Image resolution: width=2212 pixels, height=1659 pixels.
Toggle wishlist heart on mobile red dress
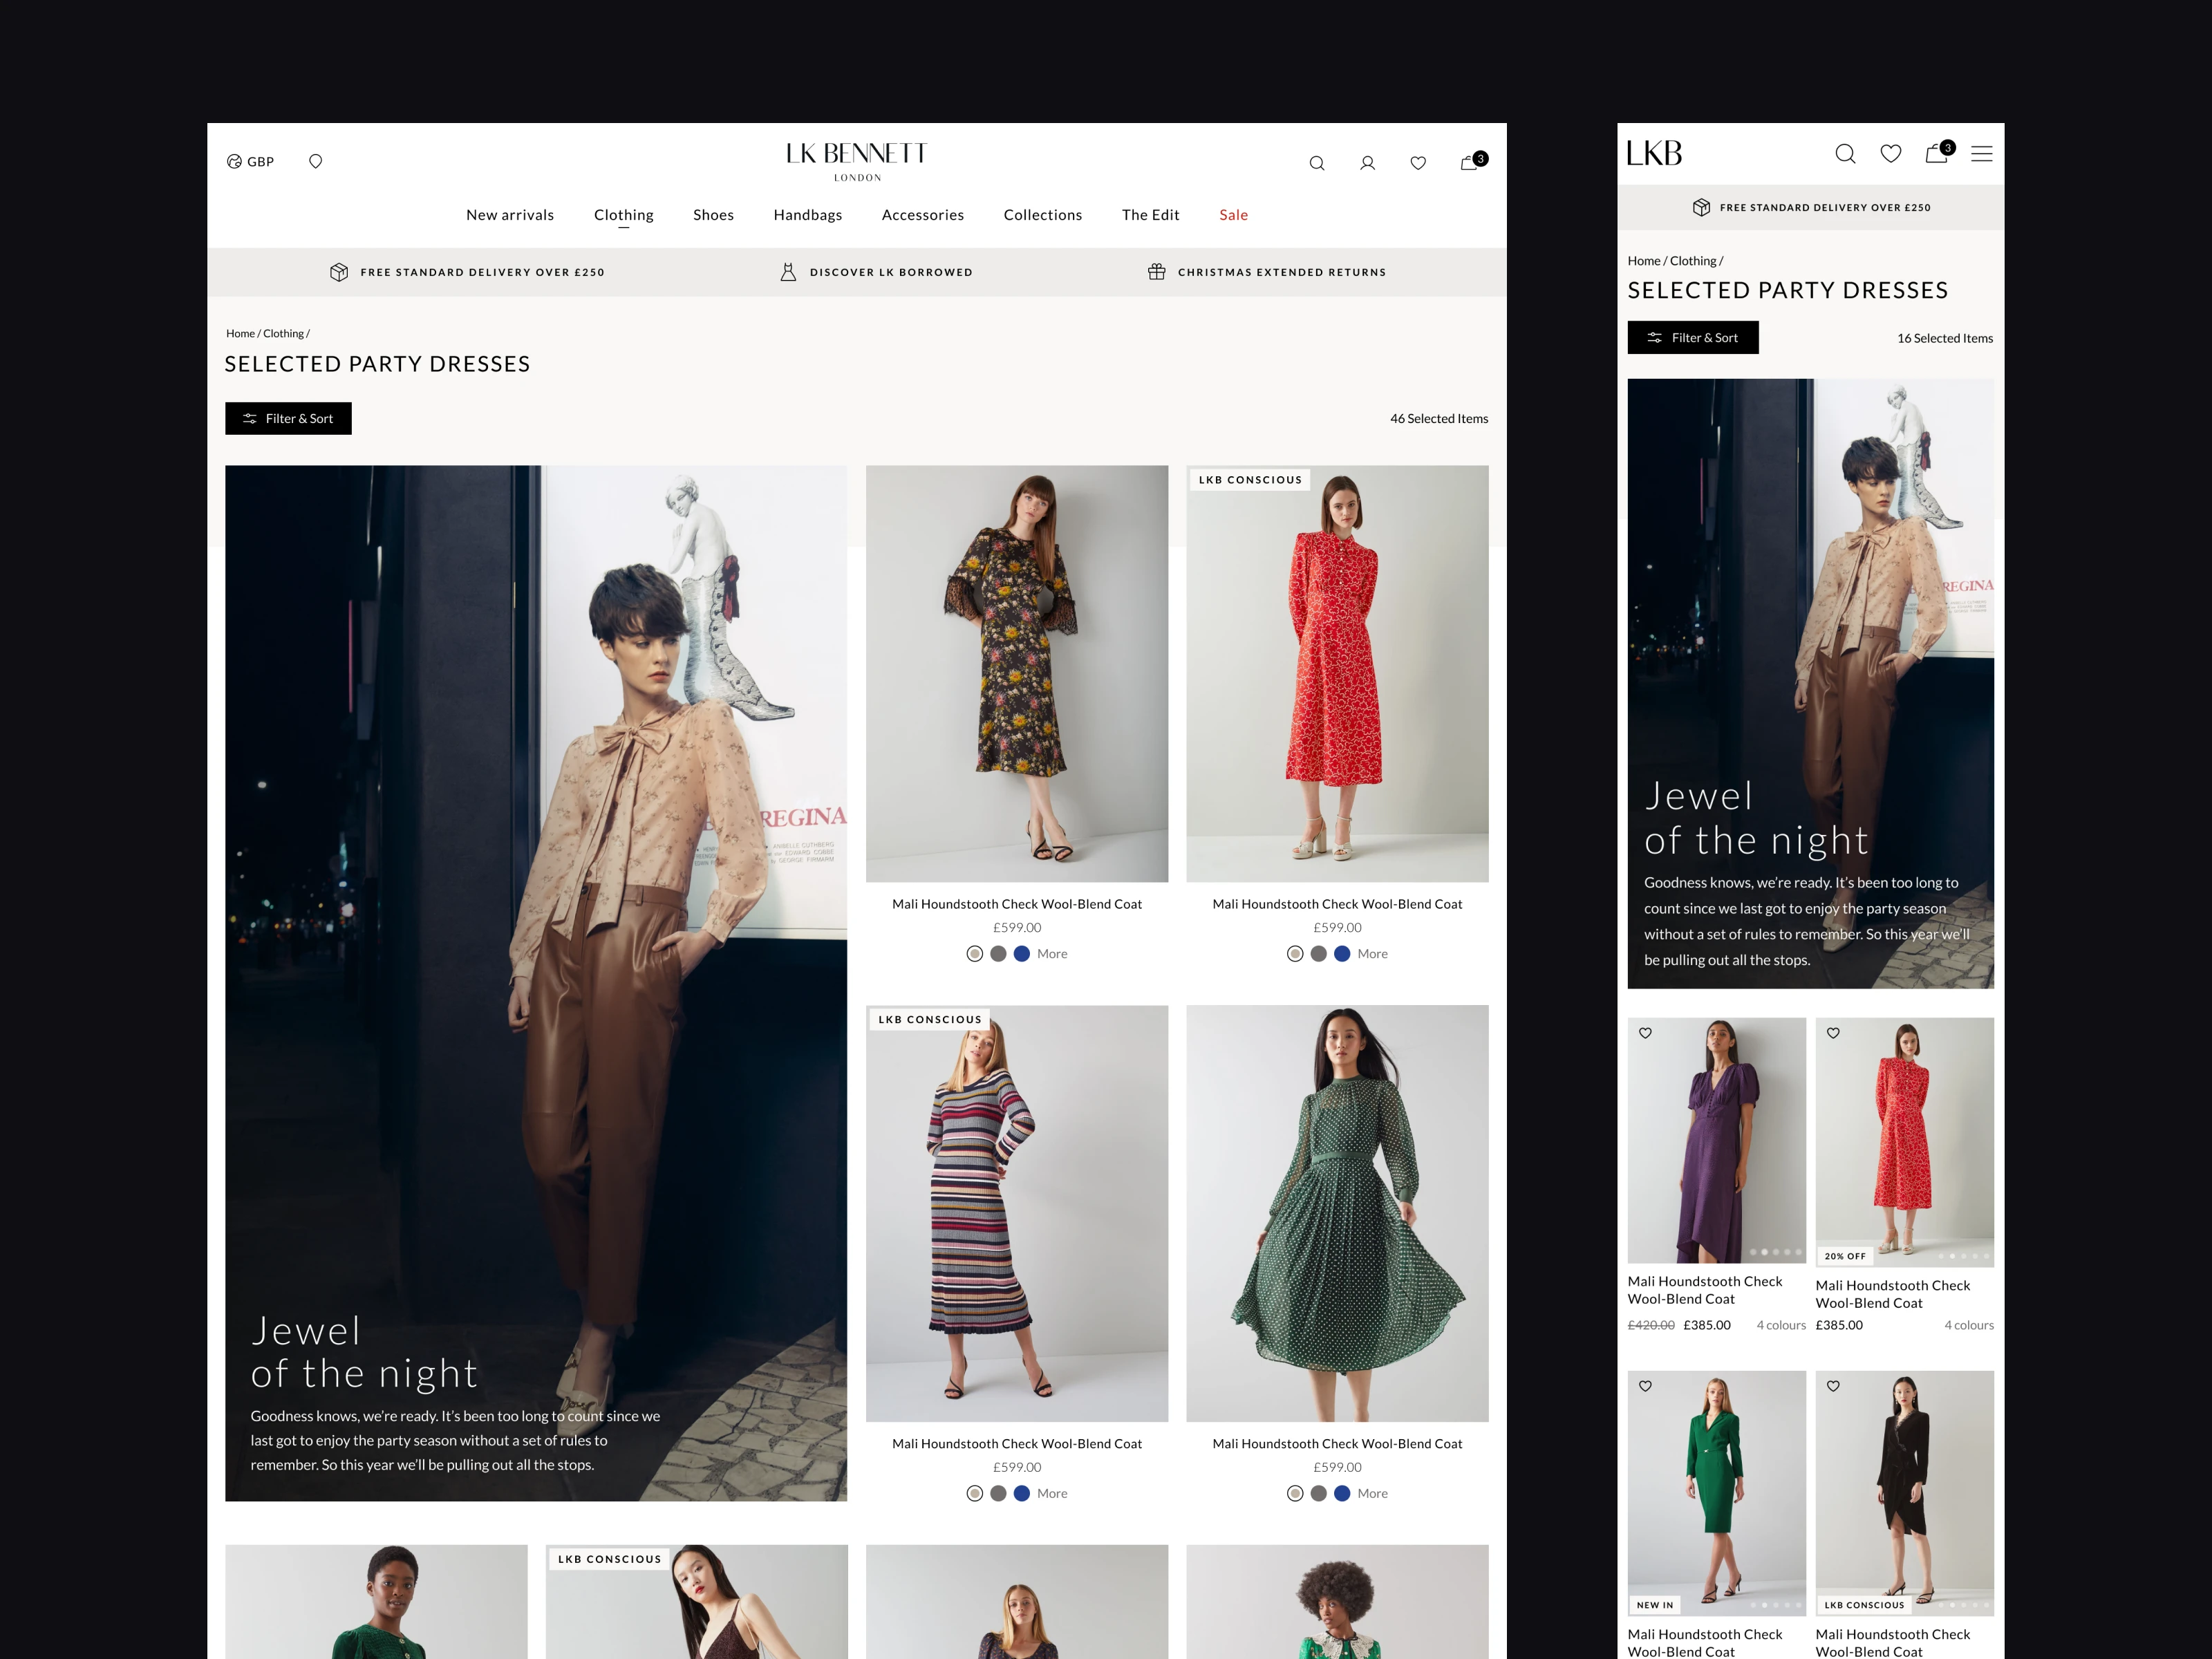tap(1833, 1033)
